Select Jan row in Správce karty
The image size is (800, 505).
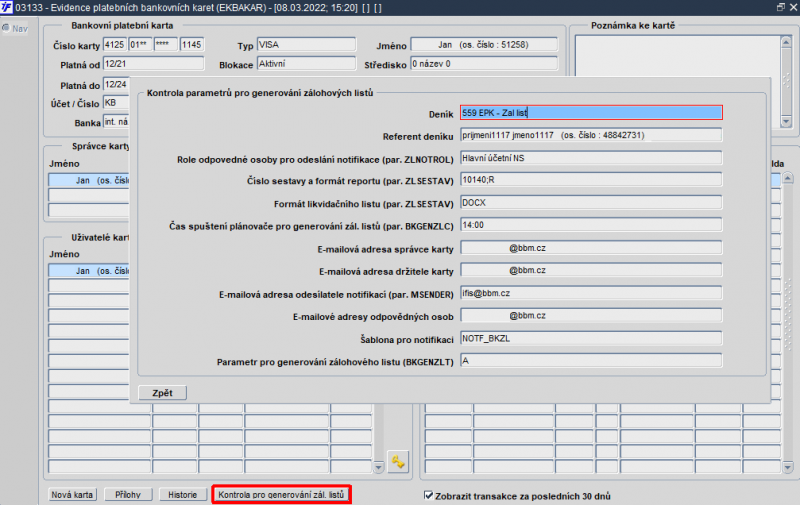pos(89,180)
